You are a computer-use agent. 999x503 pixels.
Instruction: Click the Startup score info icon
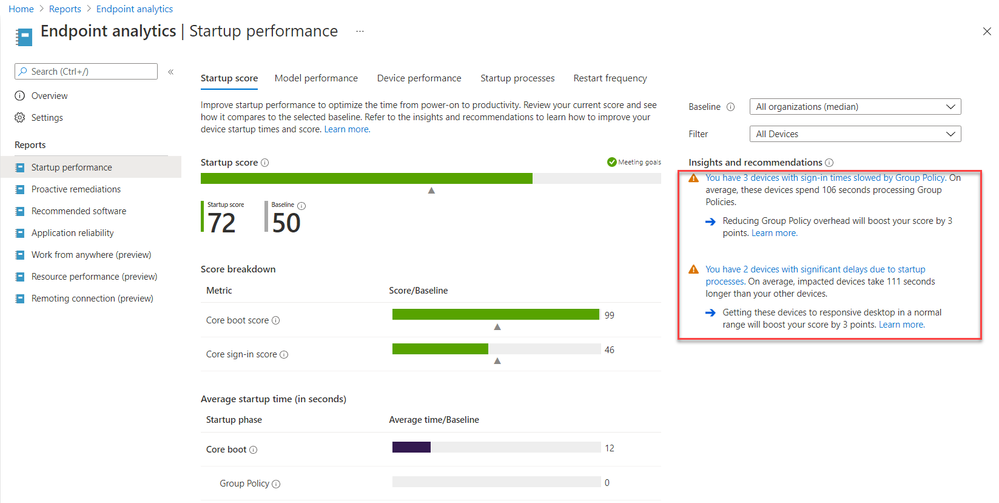(x=265, y=163)
